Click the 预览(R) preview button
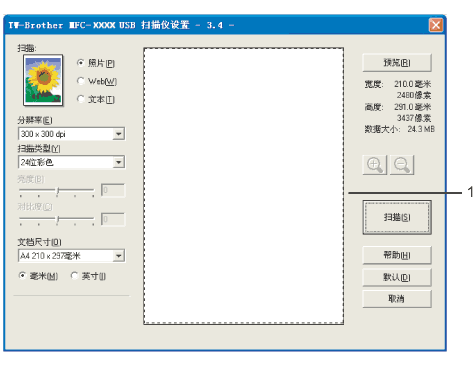Viewport: 475px width, 384px height. click(x=397, y=63)
